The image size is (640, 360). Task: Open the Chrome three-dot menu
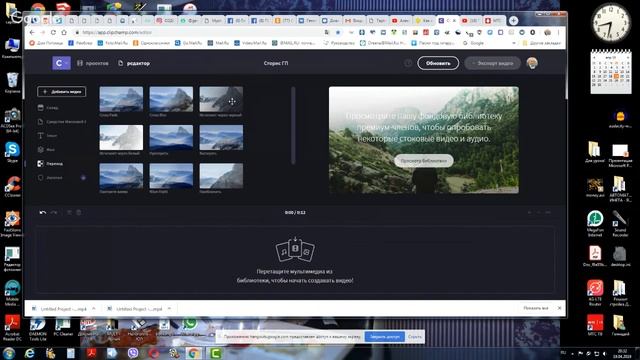pos(559,32)
